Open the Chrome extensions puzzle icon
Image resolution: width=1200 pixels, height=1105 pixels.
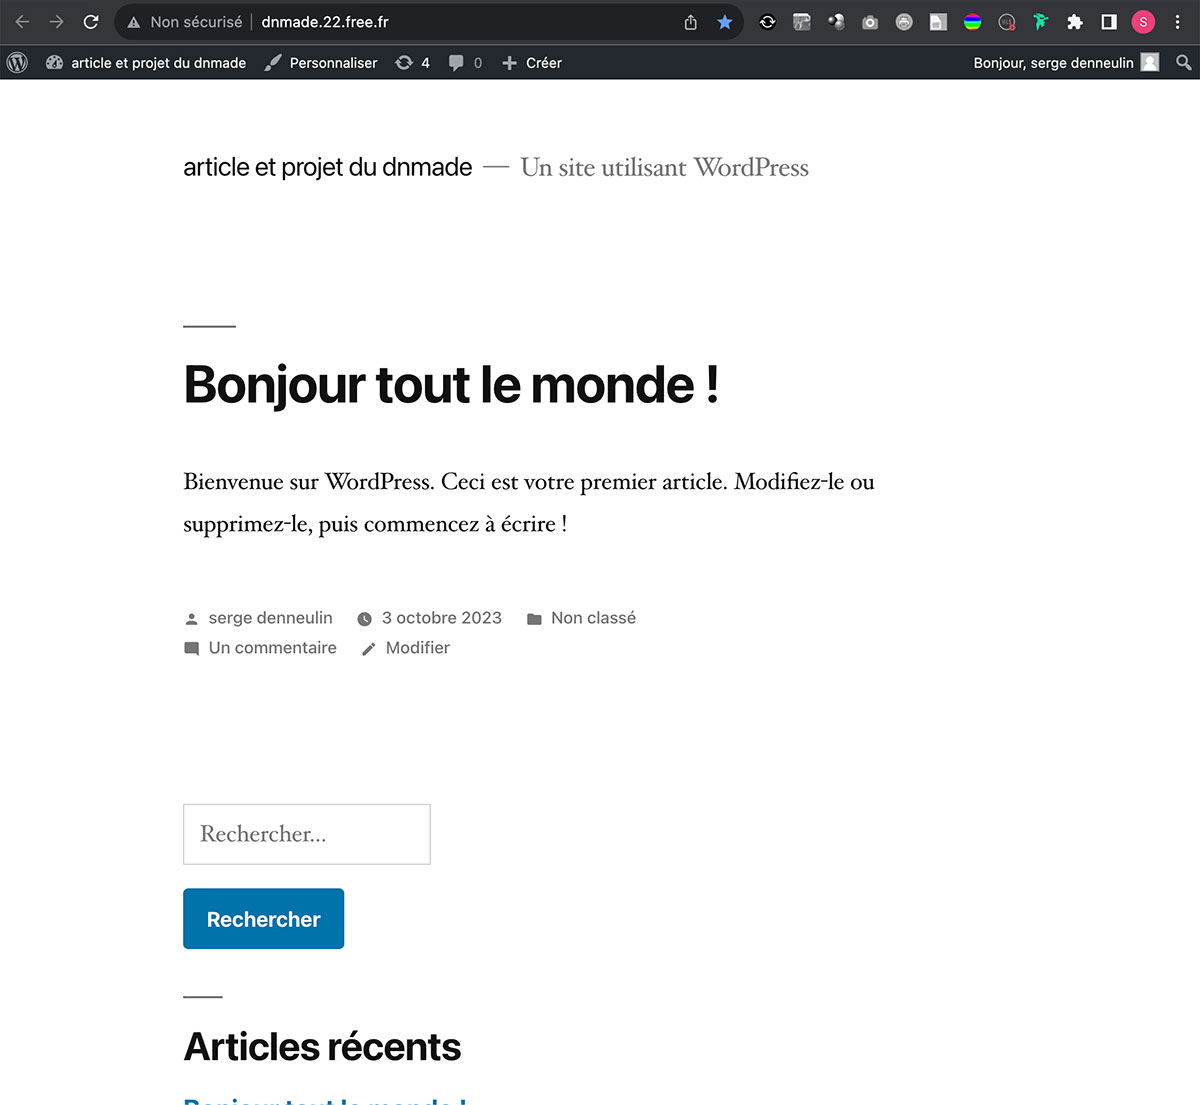[1075, 22]
